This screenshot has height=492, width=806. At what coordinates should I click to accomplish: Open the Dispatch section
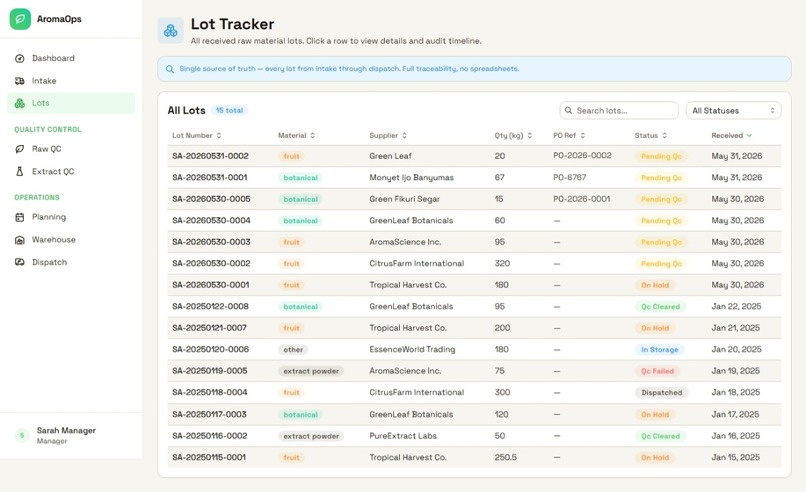(71, 262)
